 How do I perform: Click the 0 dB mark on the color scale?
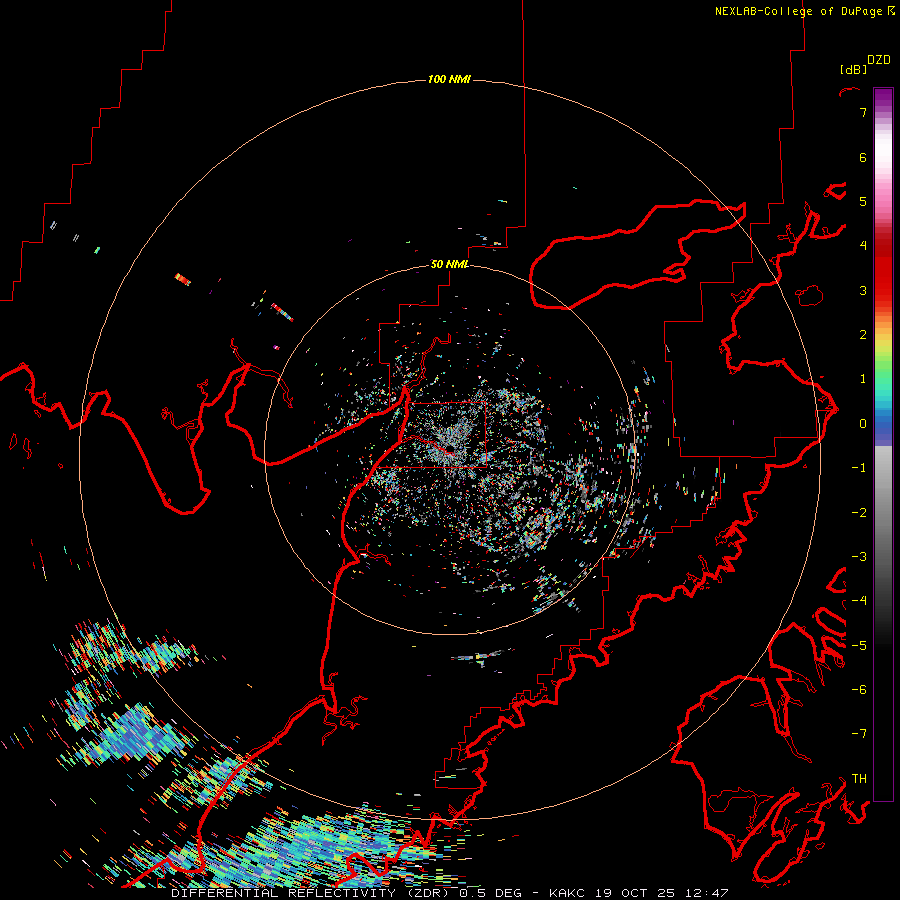(x=863, y=424)
